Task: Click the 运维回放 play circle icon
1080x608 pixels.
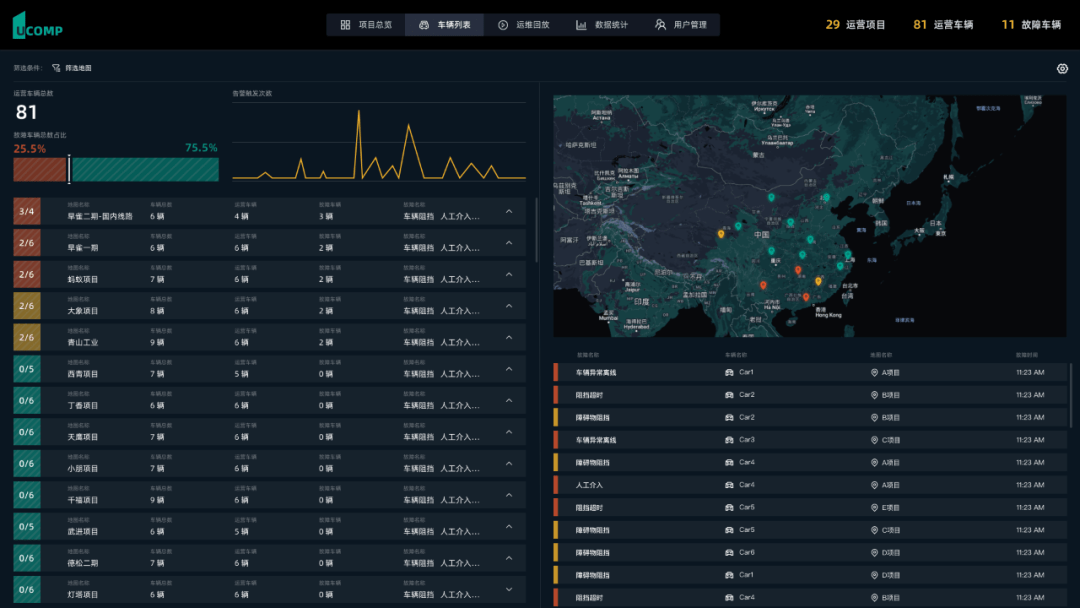Action: pyautogui.click(x=503, y=25)
